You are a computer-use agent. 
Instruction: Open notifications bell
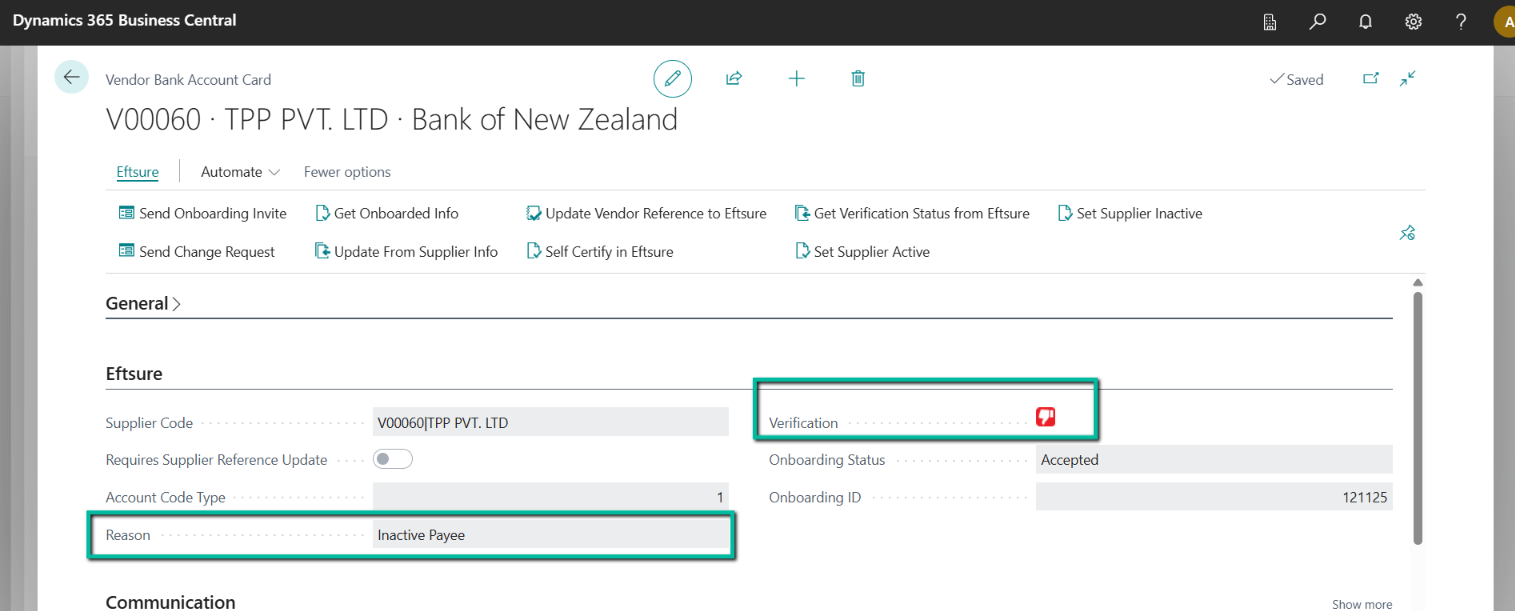pos(1366,21)
